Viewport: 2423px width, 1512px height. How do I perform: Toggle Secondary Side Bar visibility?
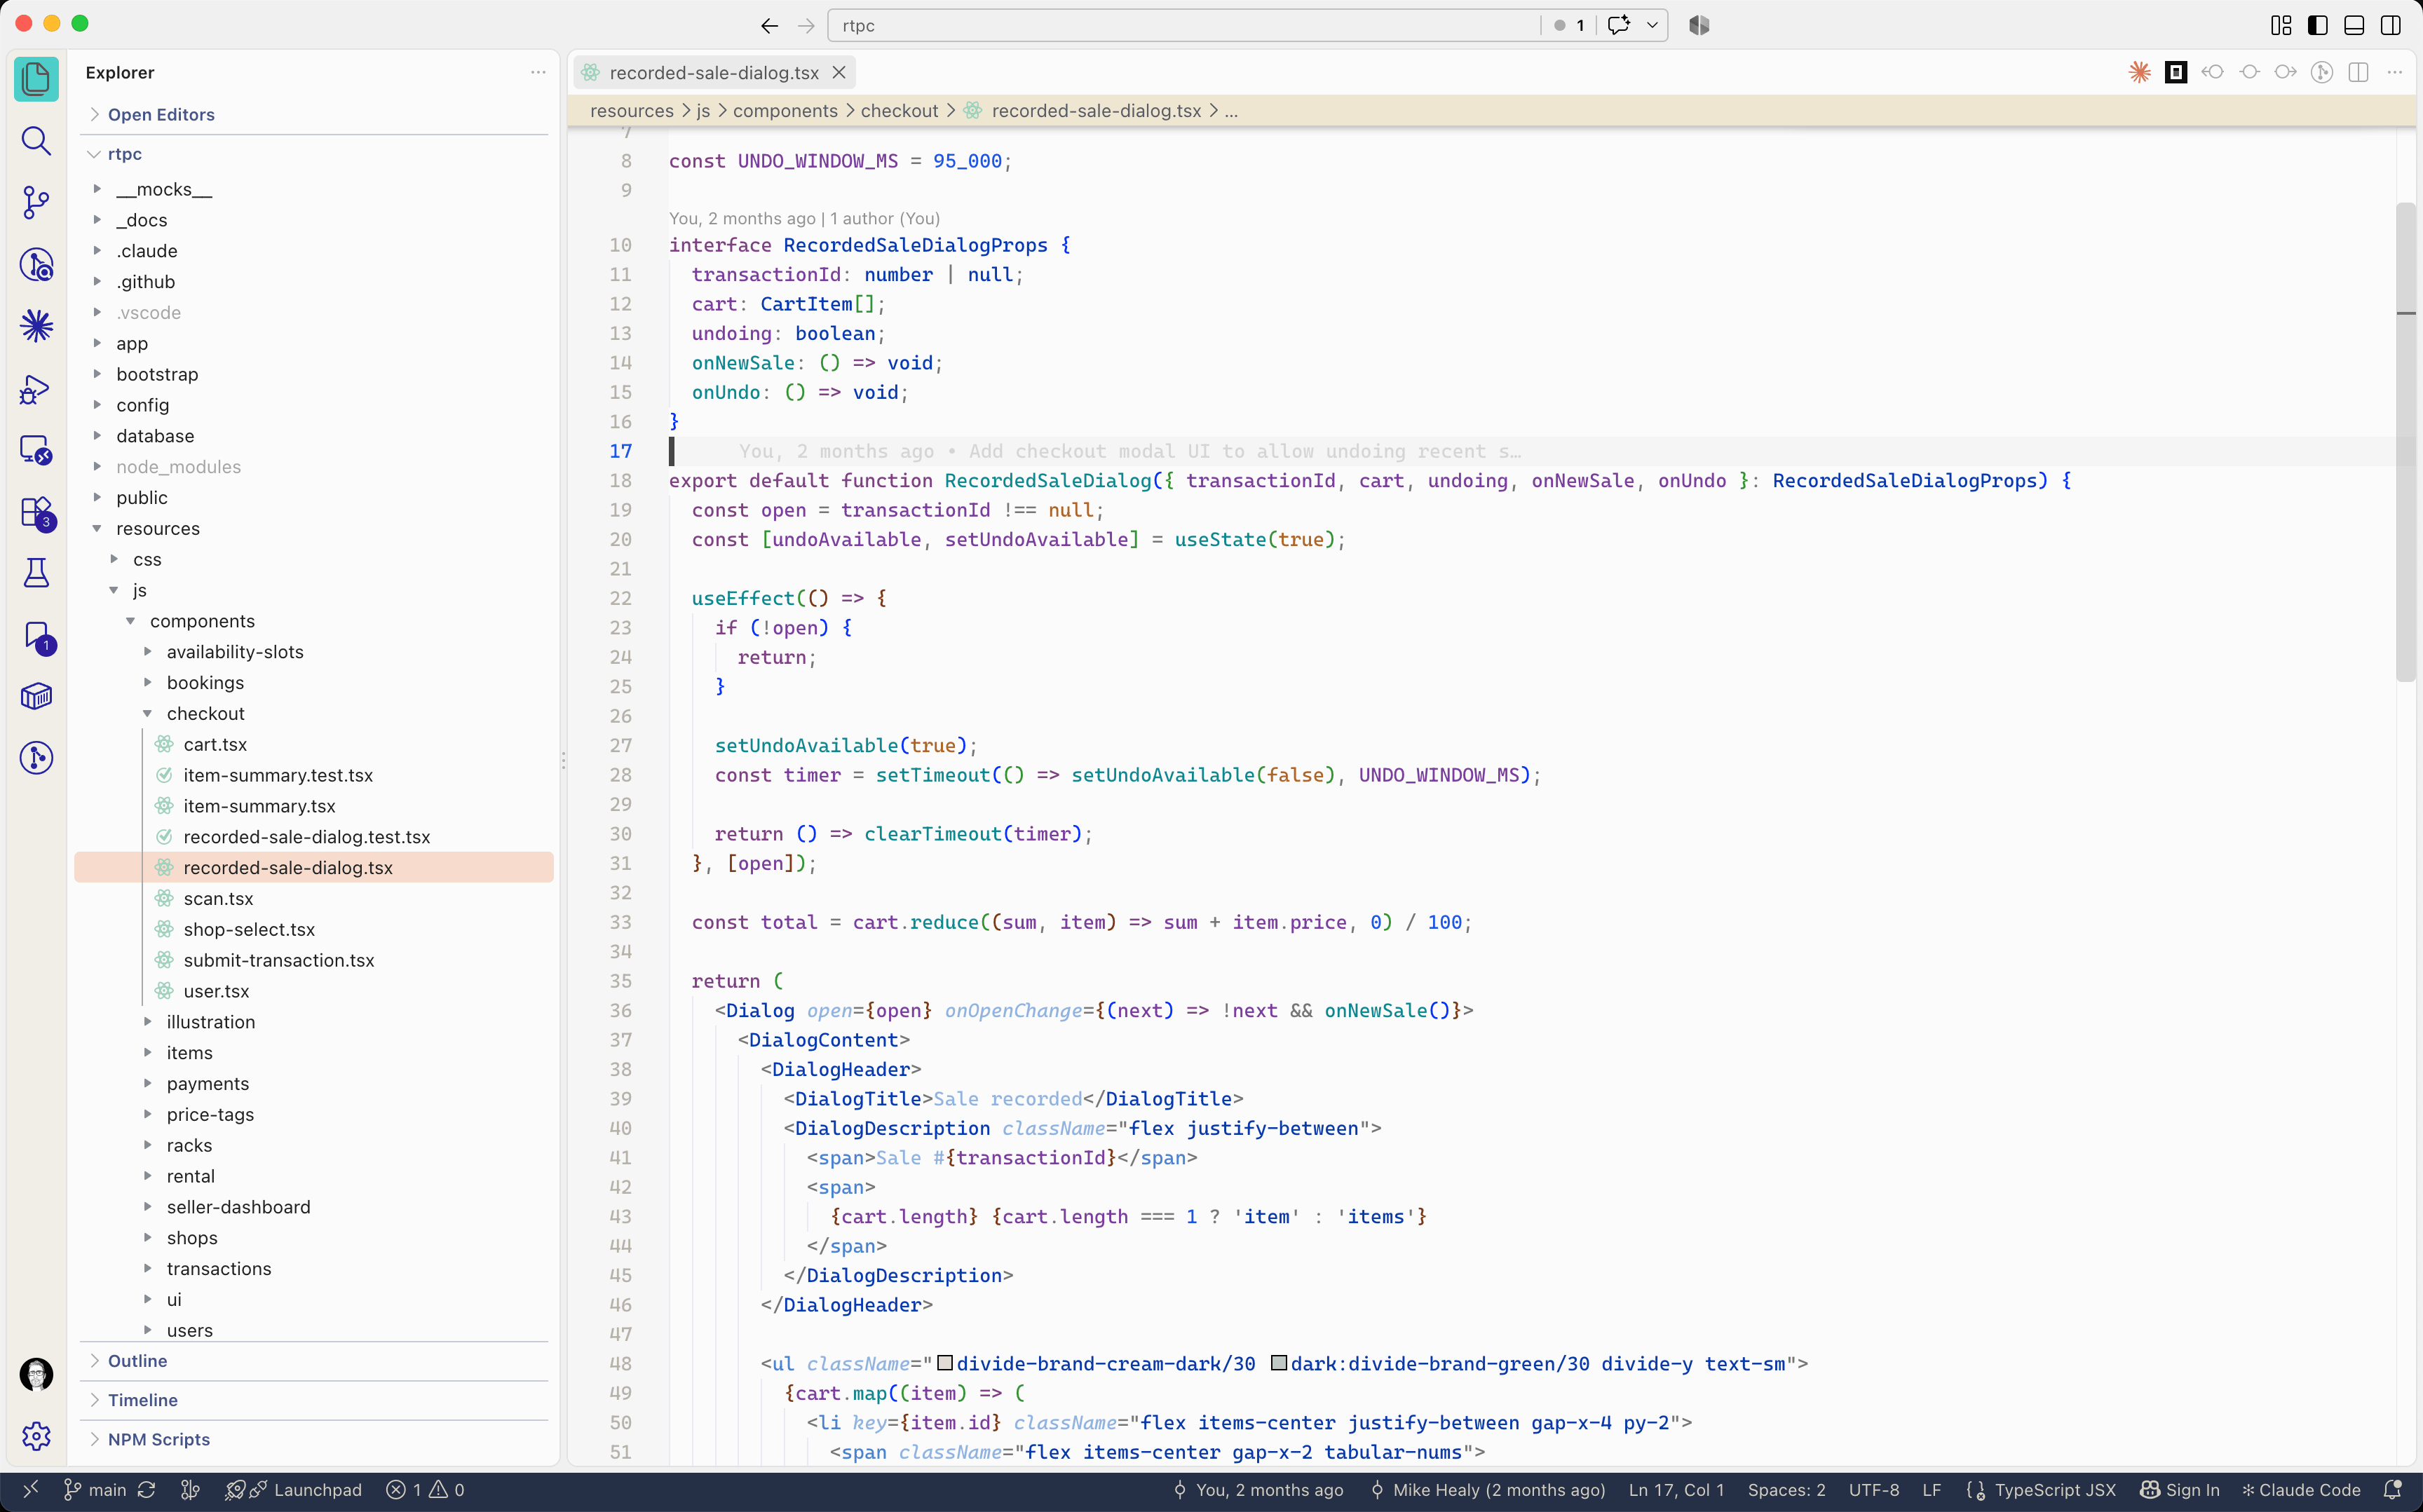click(2391, 26)
